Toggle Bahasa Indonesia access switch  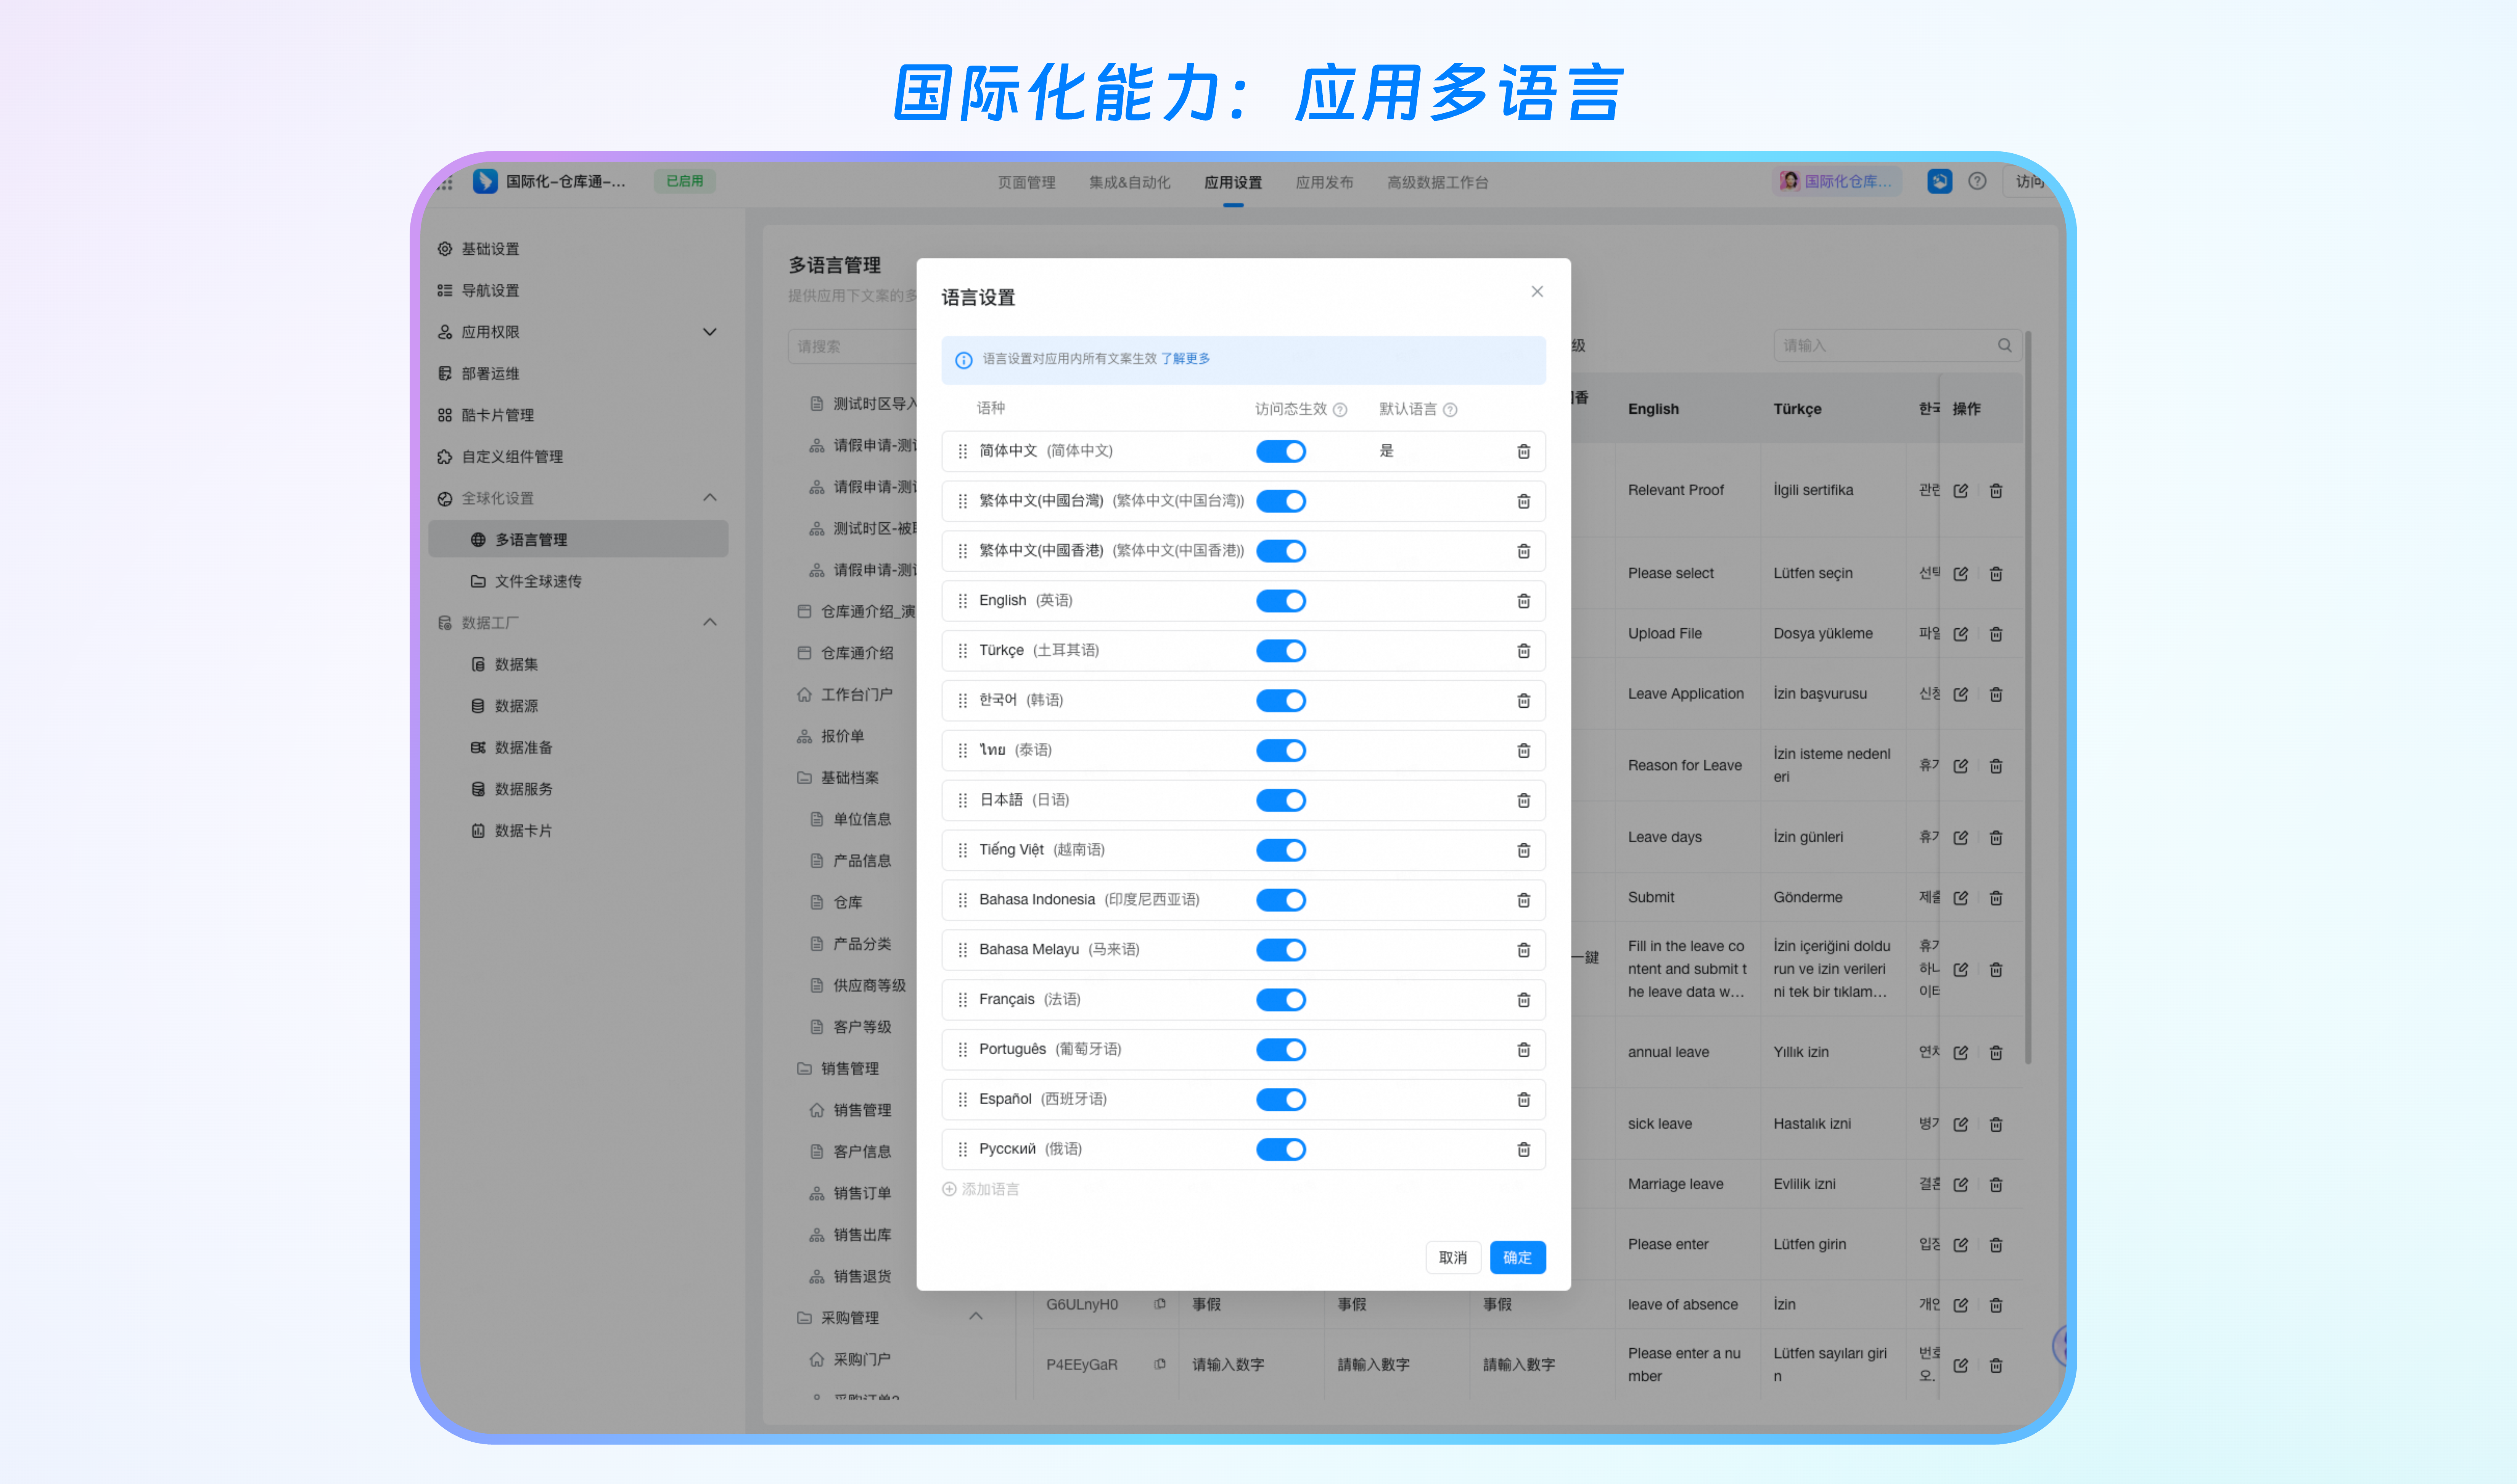coord(1281,900)
